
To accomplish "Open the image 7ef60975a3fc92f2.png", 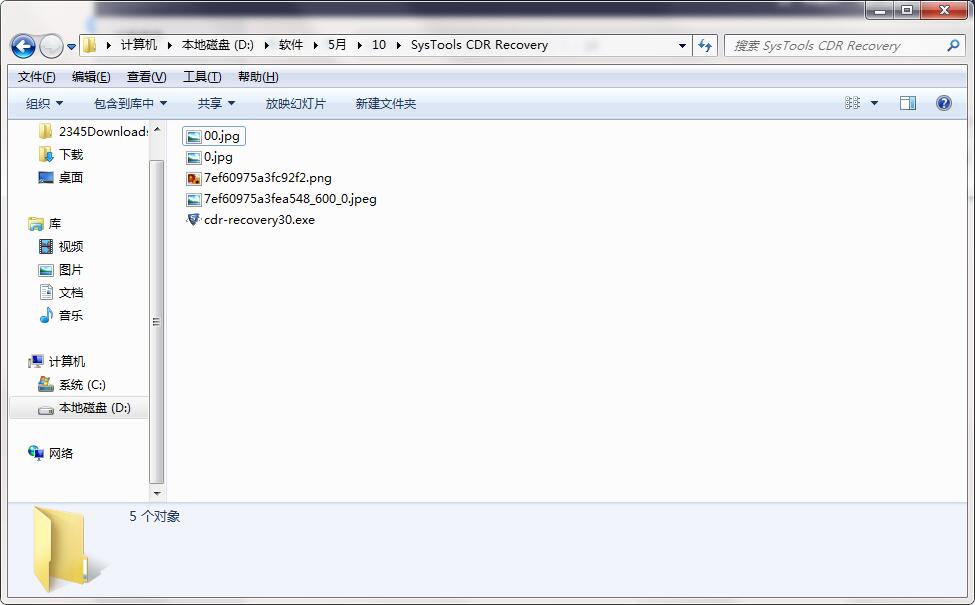I will (x=258, y=178).
